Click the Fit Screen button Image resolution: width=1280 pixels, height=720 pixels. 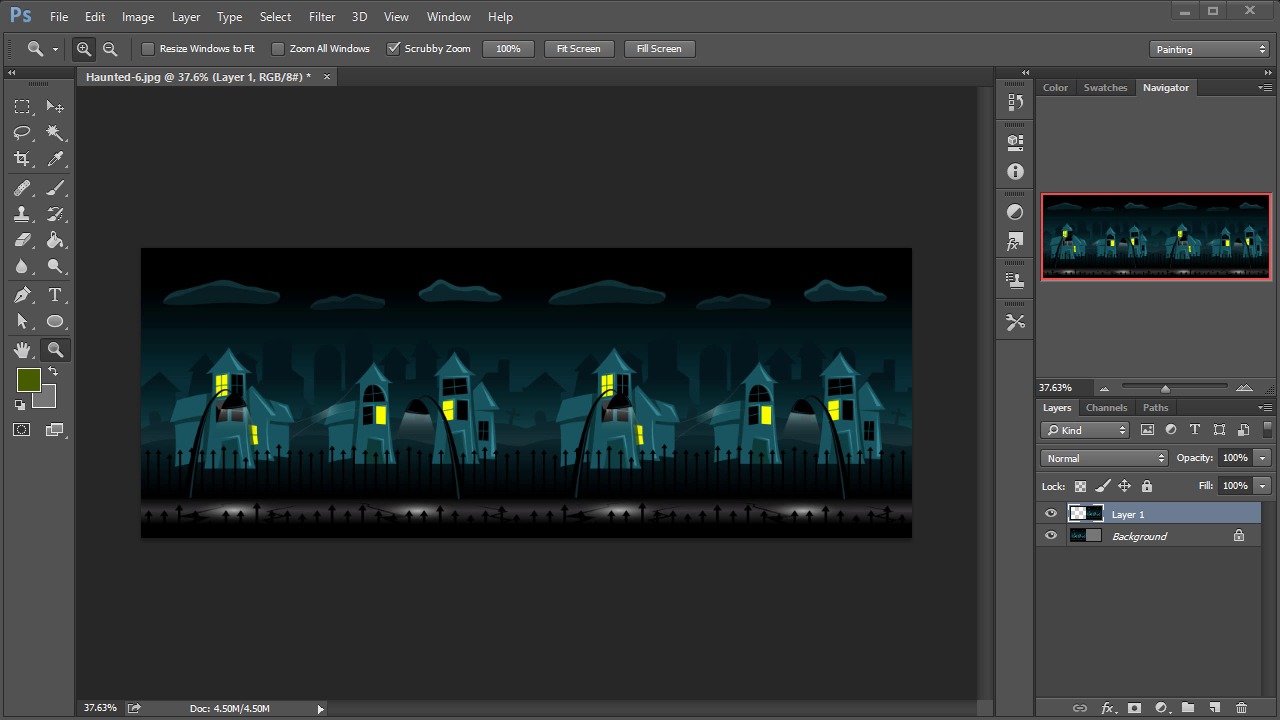578,49
